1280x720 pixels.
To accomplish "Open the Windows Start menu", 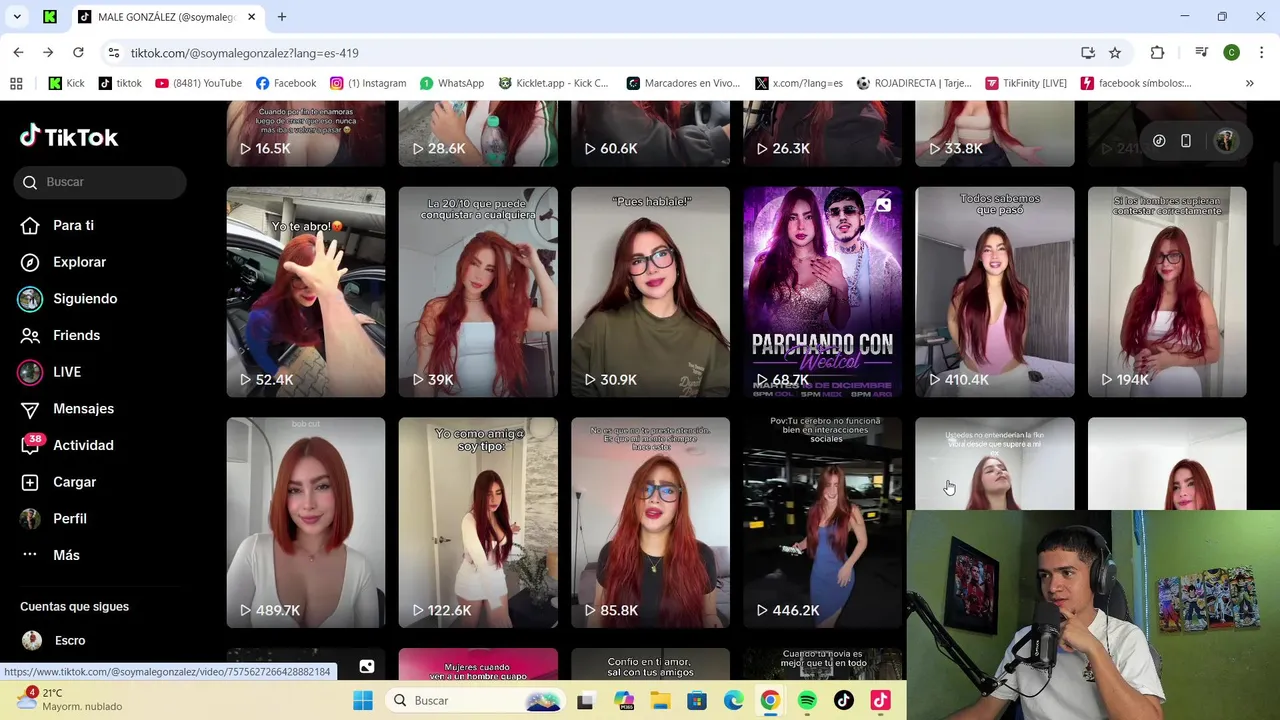I will click(x=363, y=700).
